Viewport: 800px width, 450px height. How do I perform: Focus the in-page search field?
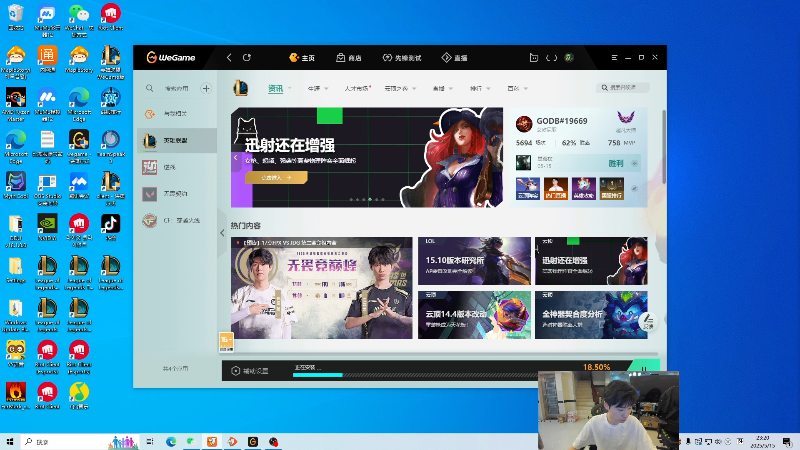[x=622, y=88]
